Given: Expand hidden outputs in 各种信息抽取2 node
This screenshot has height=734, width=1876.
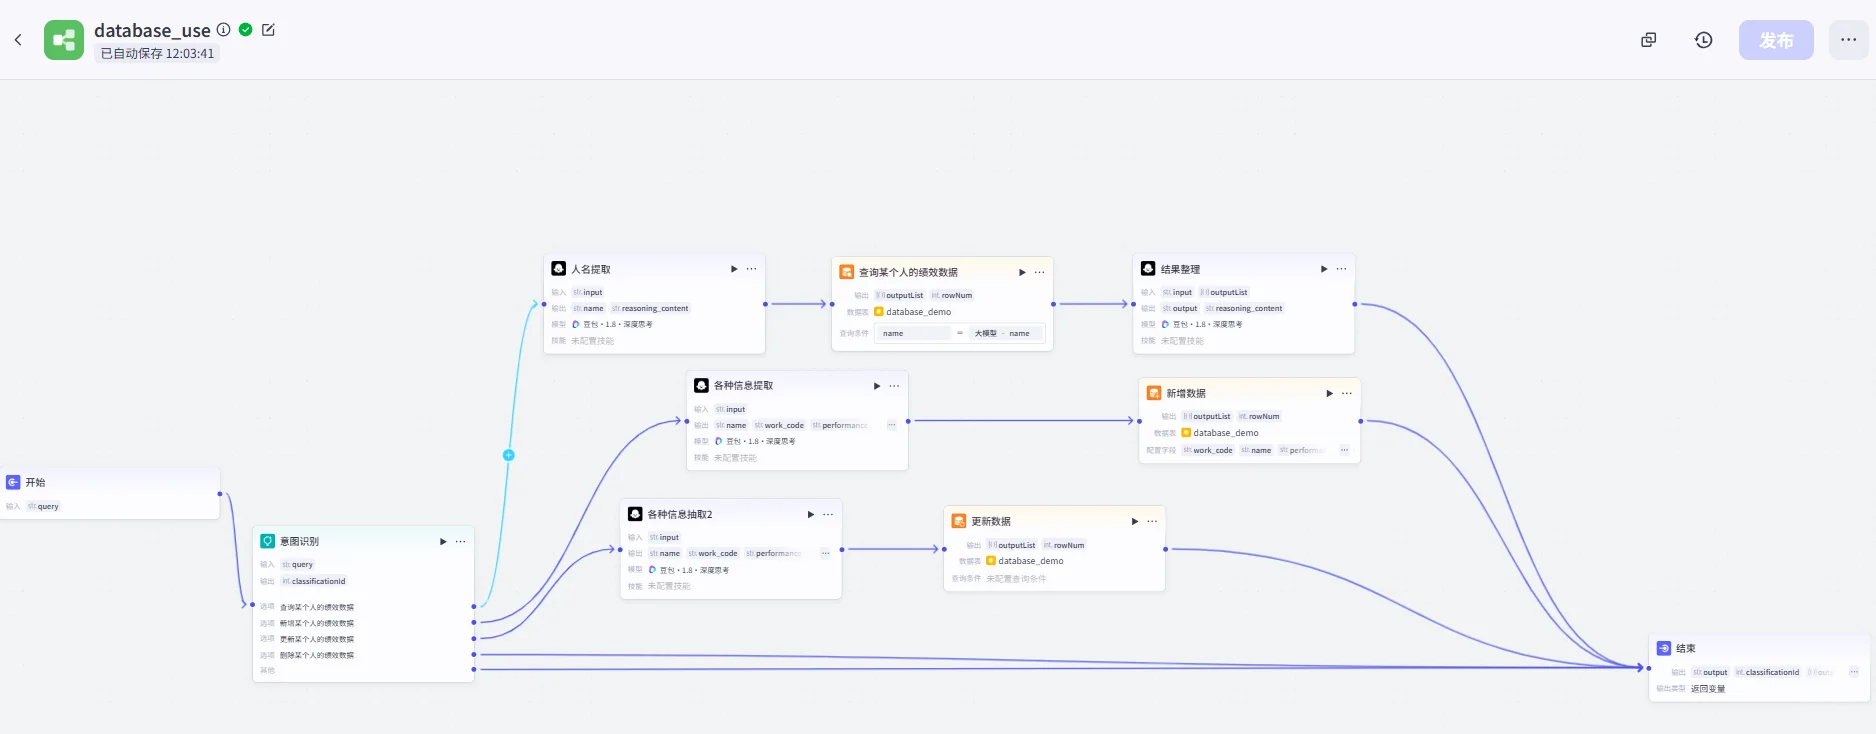Looking at the screenshot, I should [825, 553].
